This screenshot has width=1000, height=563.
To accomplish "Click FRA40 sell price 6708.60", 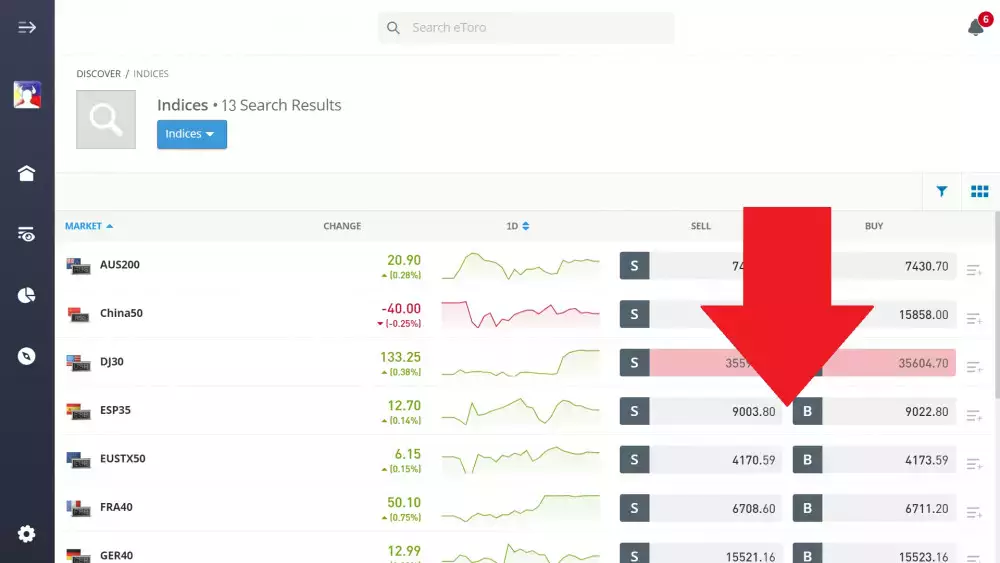I will 753,509.
